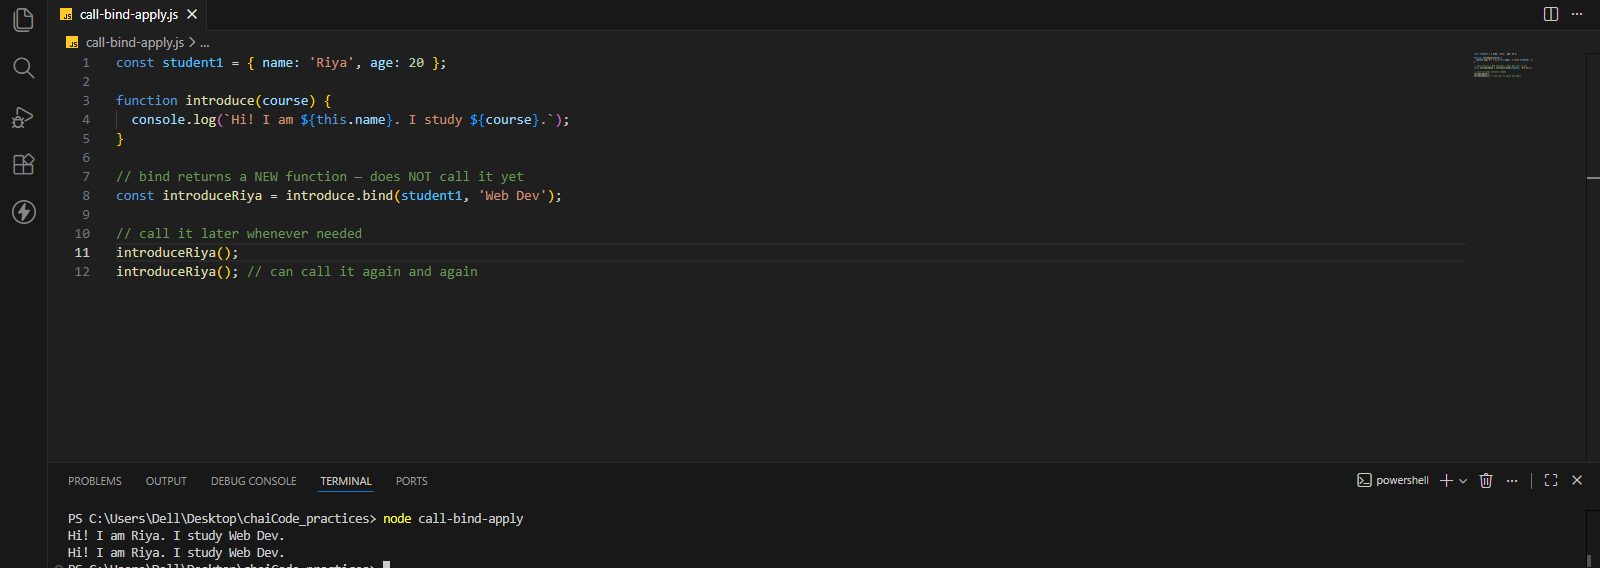1600x568 pixels.
Task: Select the powershell terminal label
Action: (x=1393, y=481)
